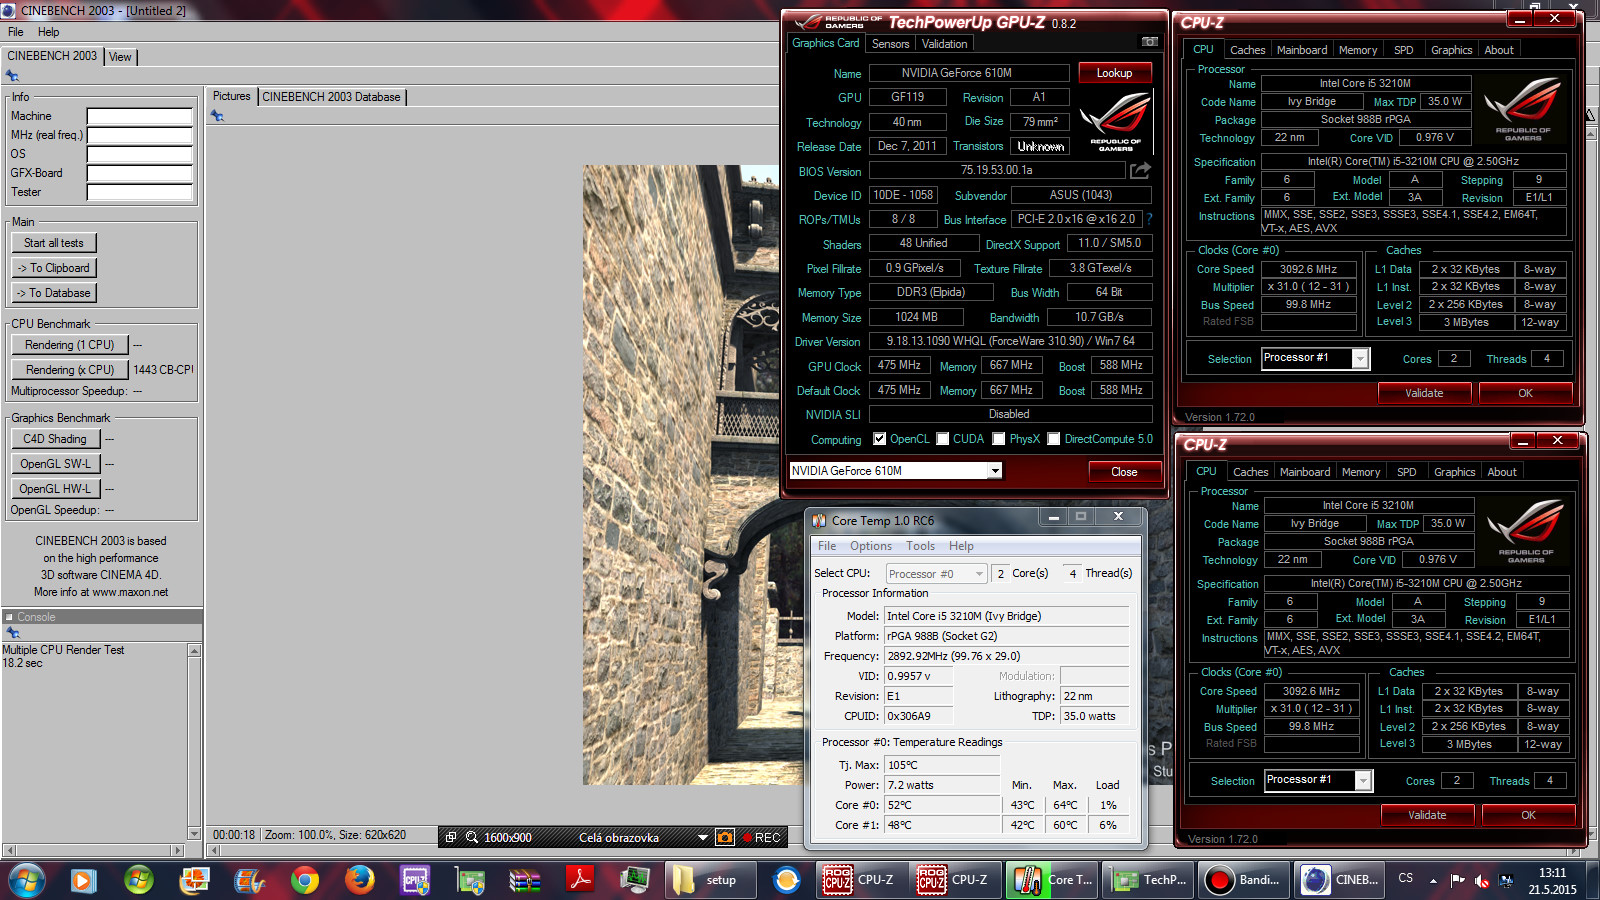1600x900 pixels.
Task: Open CINEBENCH File menu
Action: pyautogui.click(x=16, y=32)
